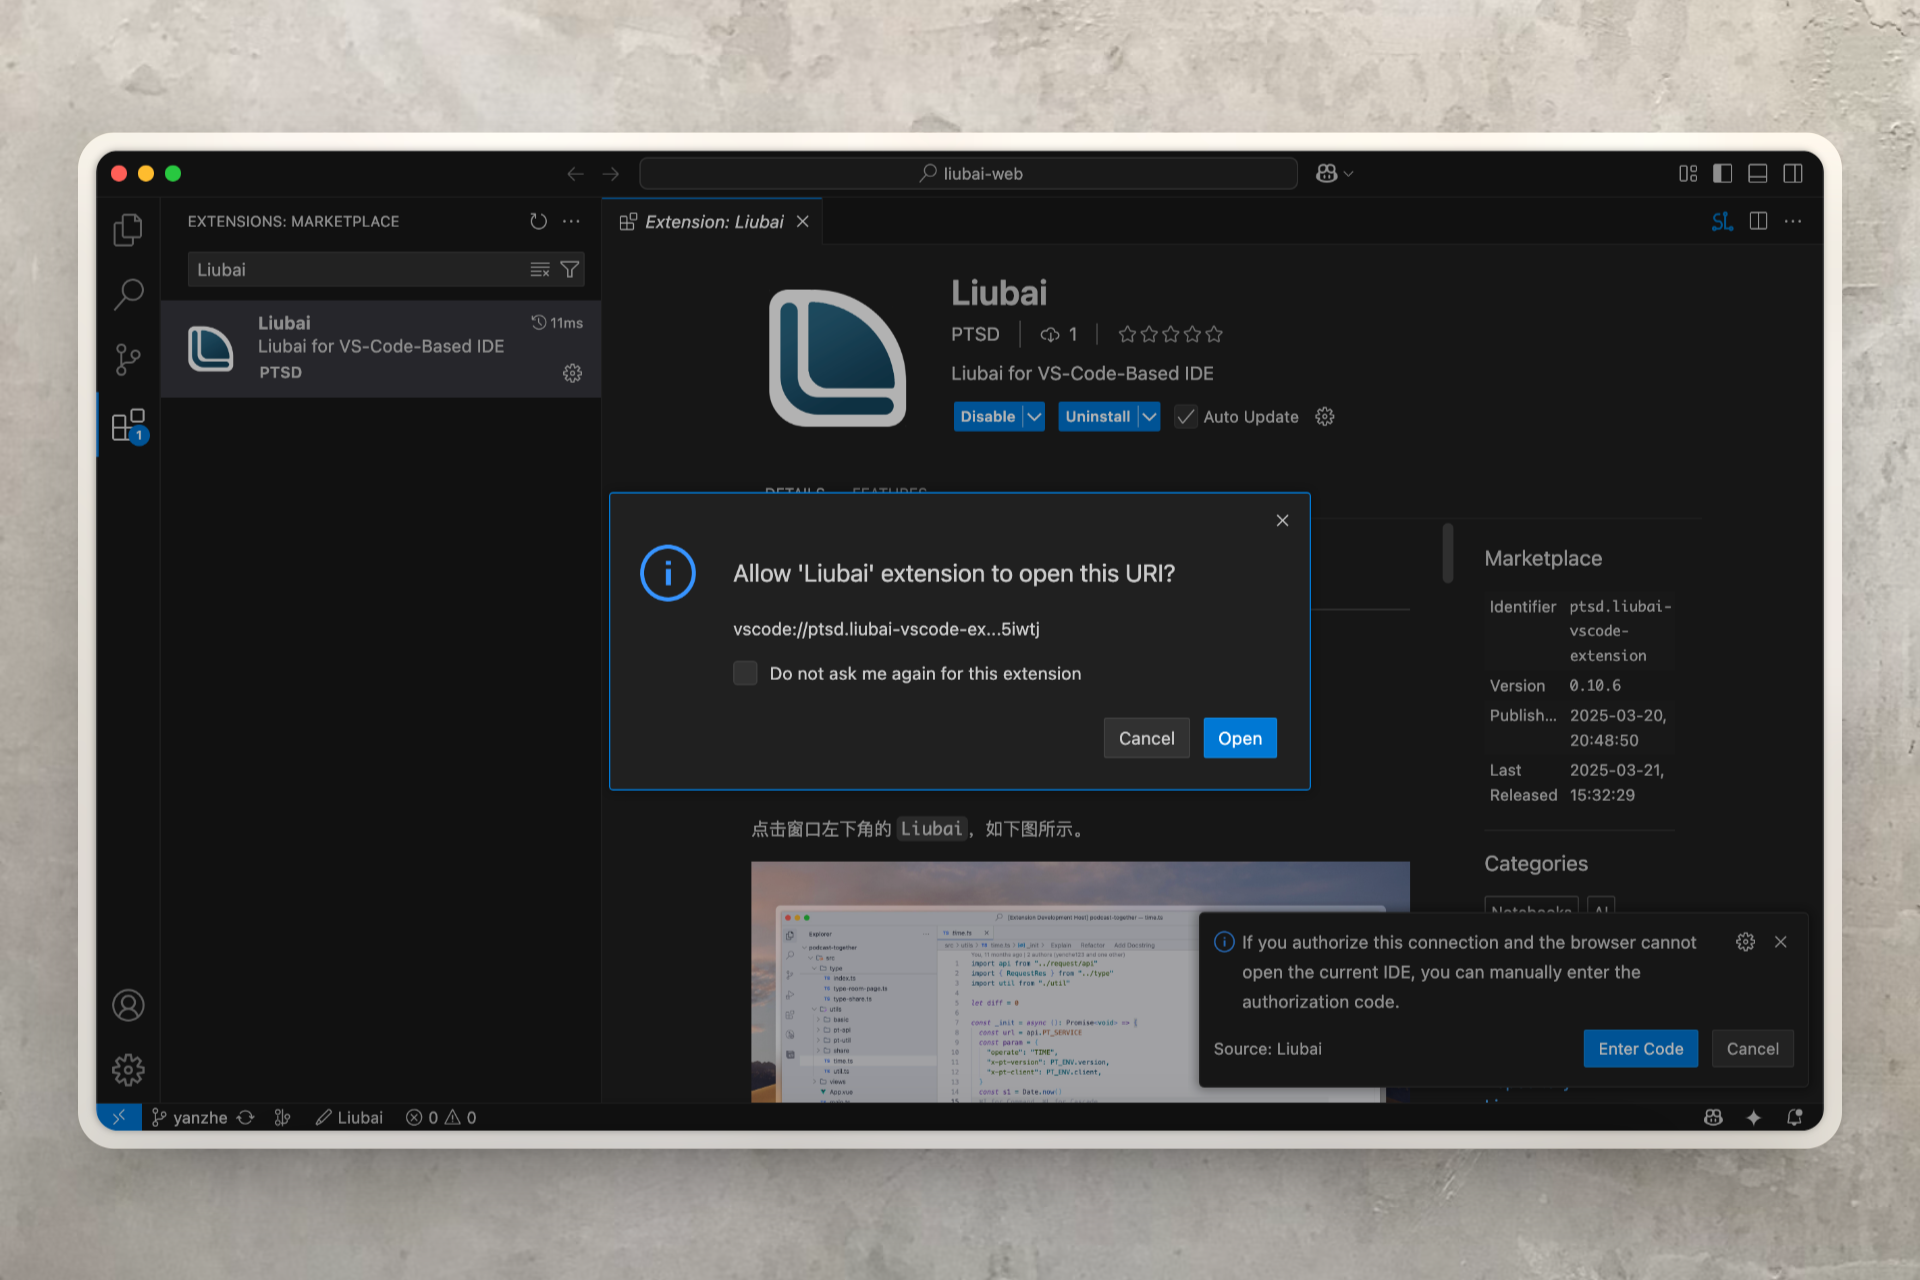The image size is (1920, 1280).
Task: Refresh the extensions marketplace list
Action: [538, 221]
